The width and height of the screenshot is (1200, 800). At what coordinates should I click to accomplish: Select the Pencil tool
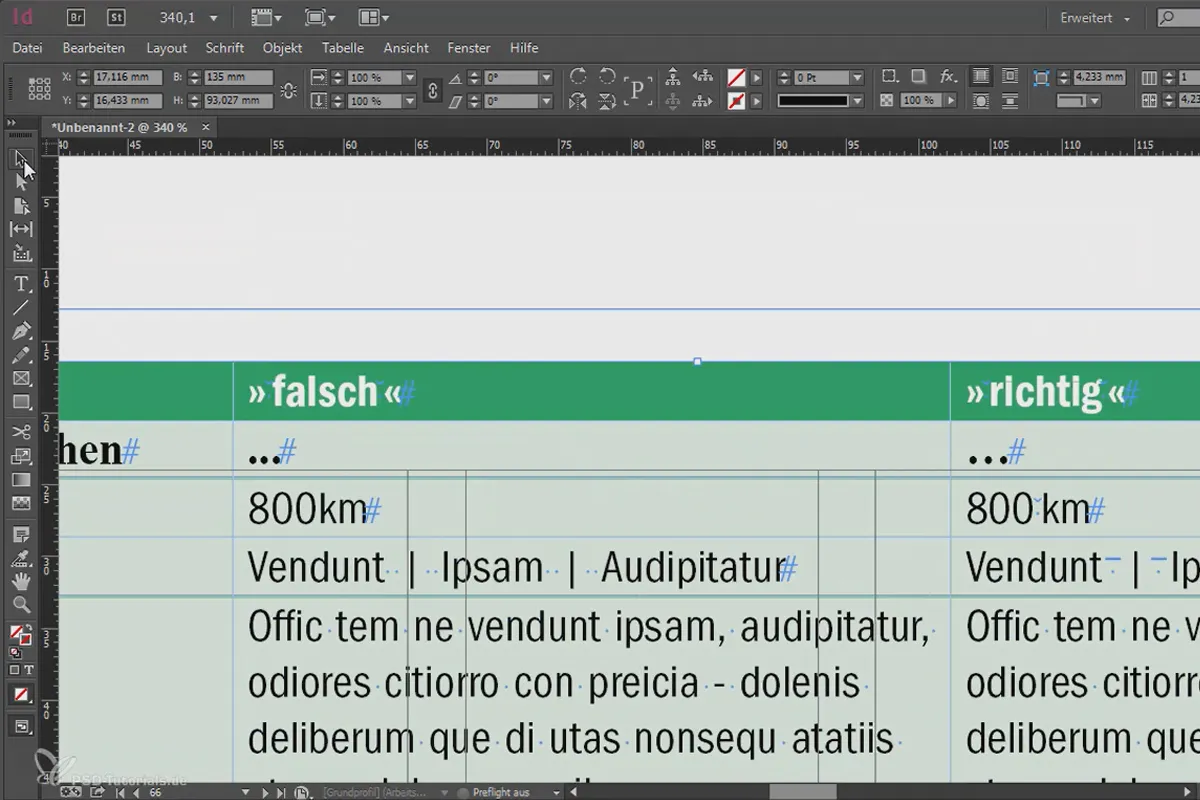(21, 355)
